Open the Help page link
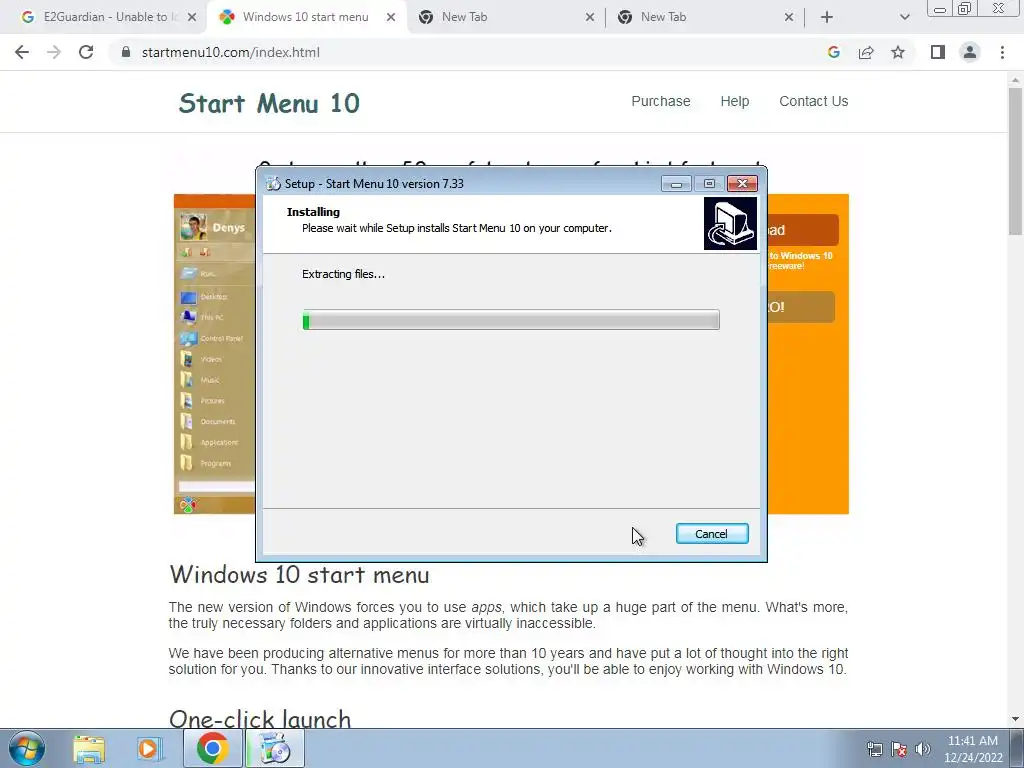The image size is (1024, 768). point(735,101)
